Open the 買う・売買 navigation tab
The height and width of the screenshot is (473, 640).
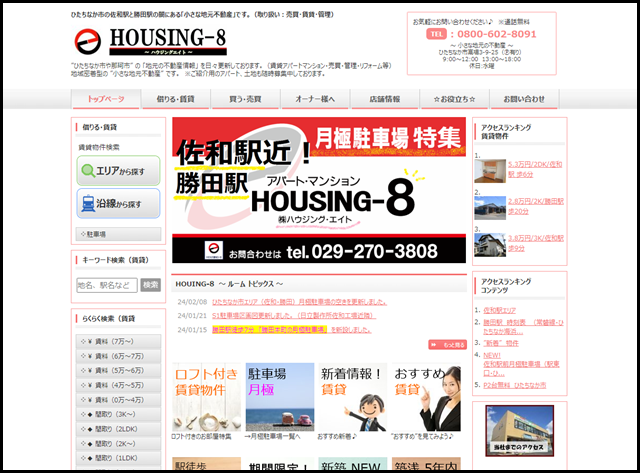(245, 99)
